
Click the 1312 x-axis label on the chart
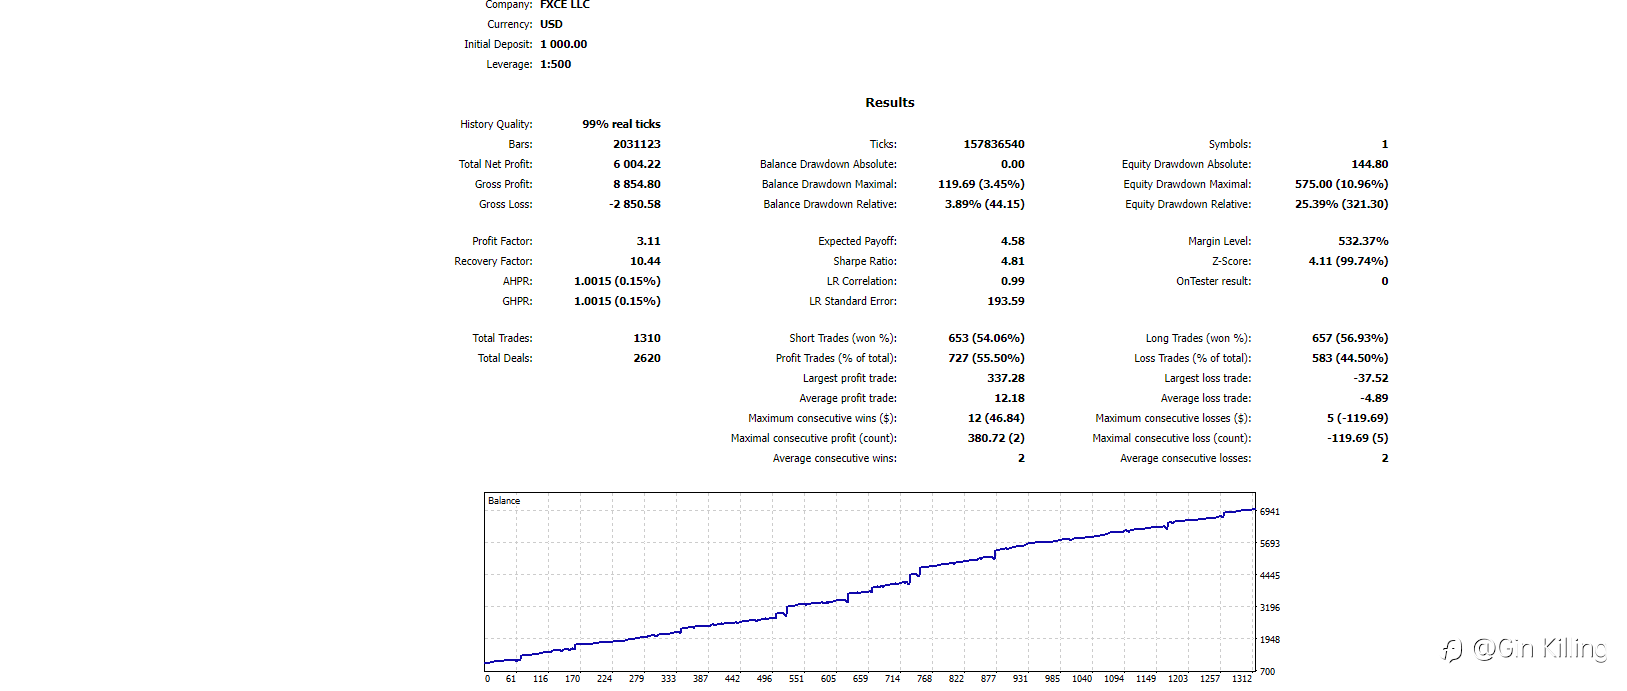point(1242,679)
